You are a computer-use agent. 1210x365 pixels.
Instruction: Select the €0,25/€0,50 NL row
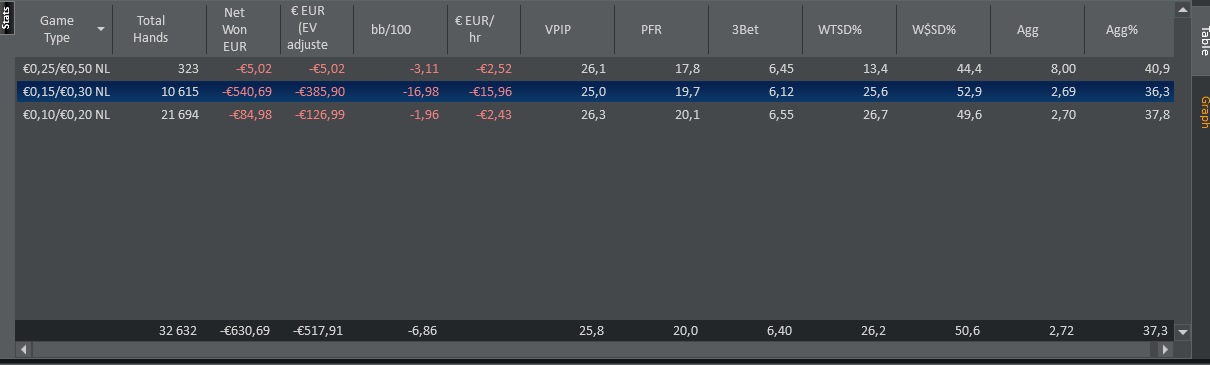(x=595, y=69)
